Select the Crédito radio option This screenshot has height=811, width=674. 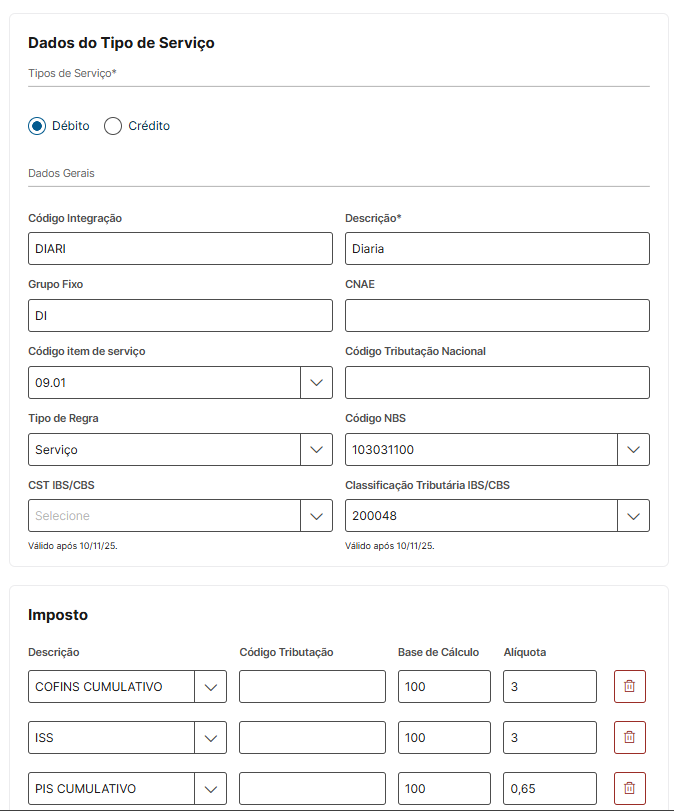point(113,126)
